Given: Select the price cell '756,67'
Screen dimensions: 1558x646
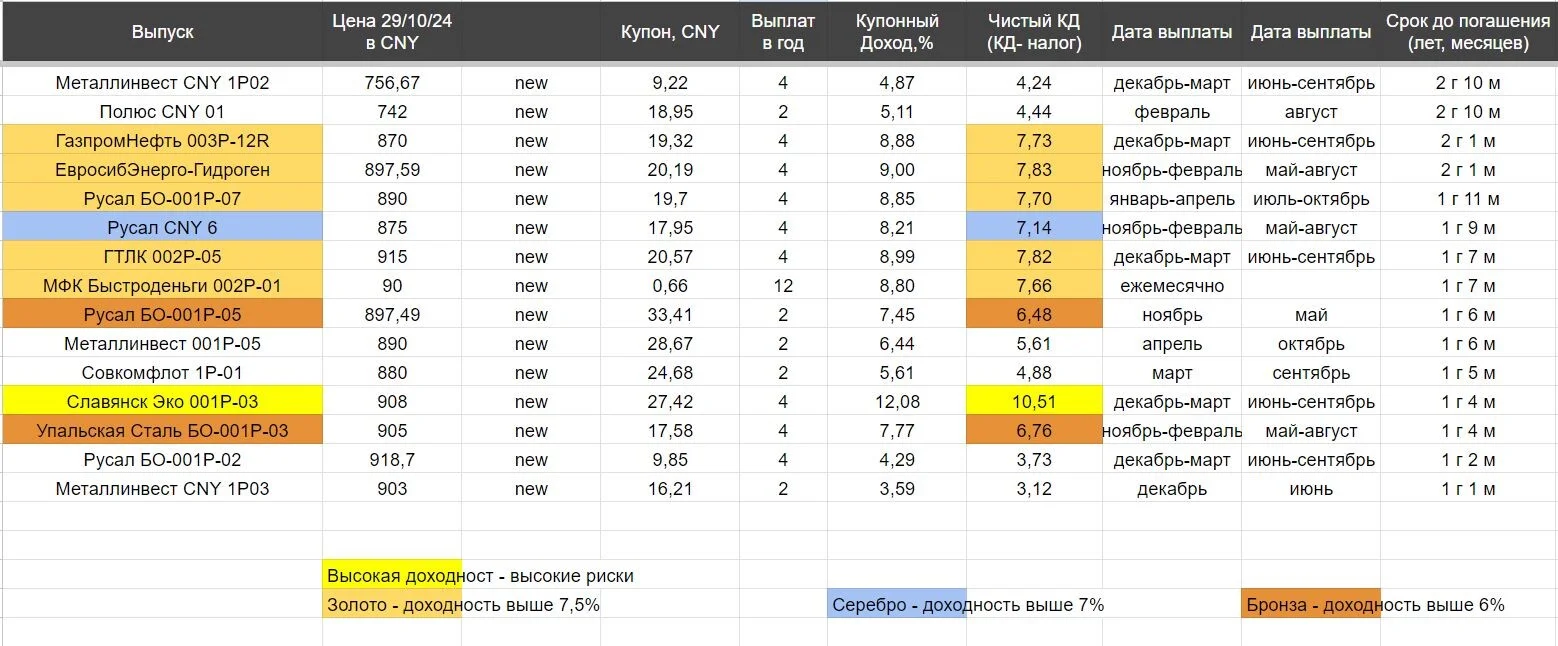Looking at the screenshot, I should (x=392, y=83).
